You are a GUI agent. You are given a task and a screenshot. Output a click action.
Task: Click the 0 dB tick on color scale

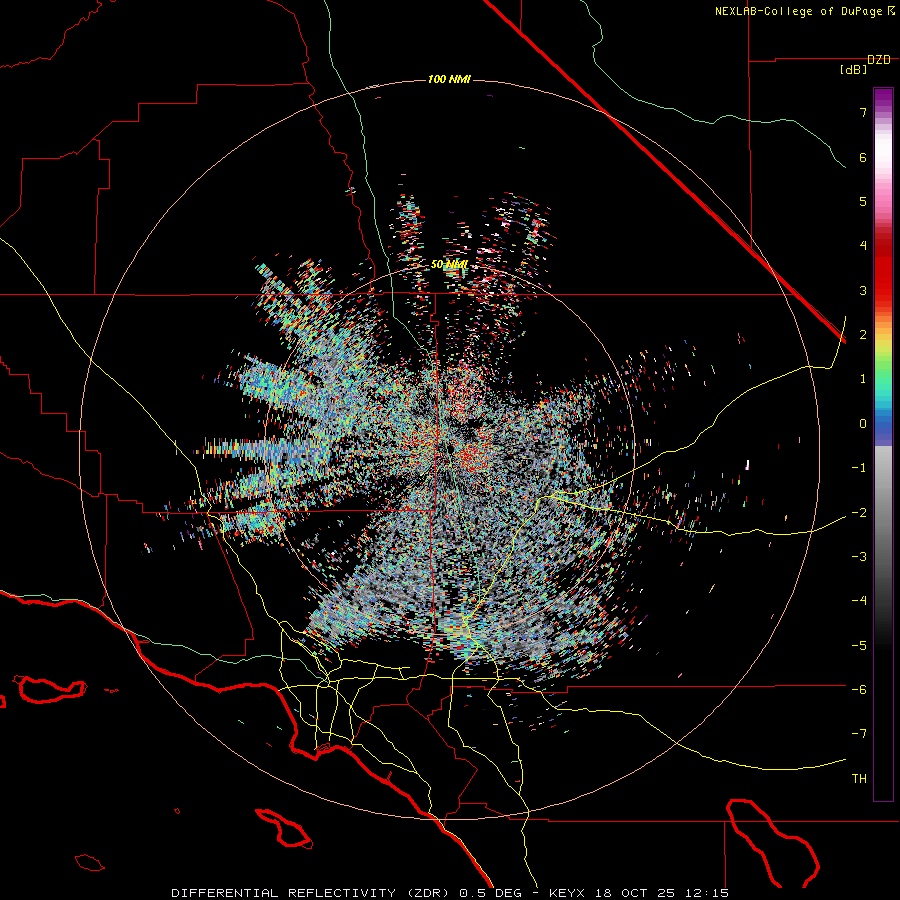[x=863, y=424]
